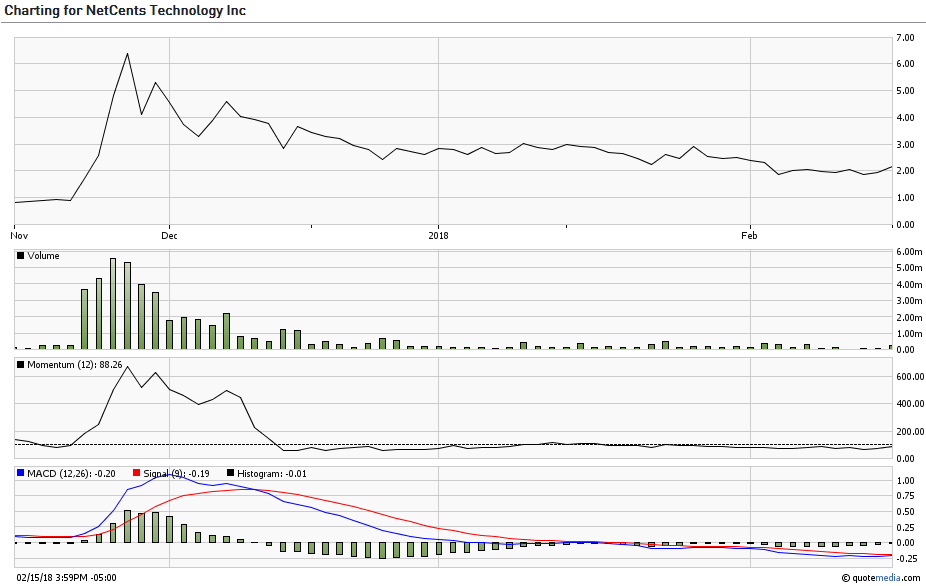Click the blue MACD legend square
This screenshot has height=586, width=926.
21,473
